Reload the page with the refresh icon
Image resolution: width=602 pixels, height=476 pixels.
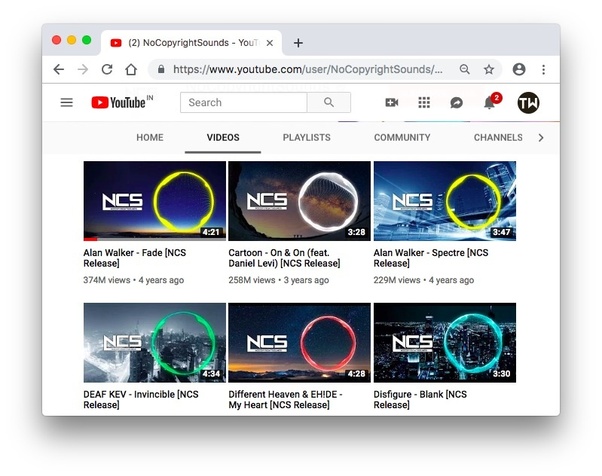click(107, 69)
